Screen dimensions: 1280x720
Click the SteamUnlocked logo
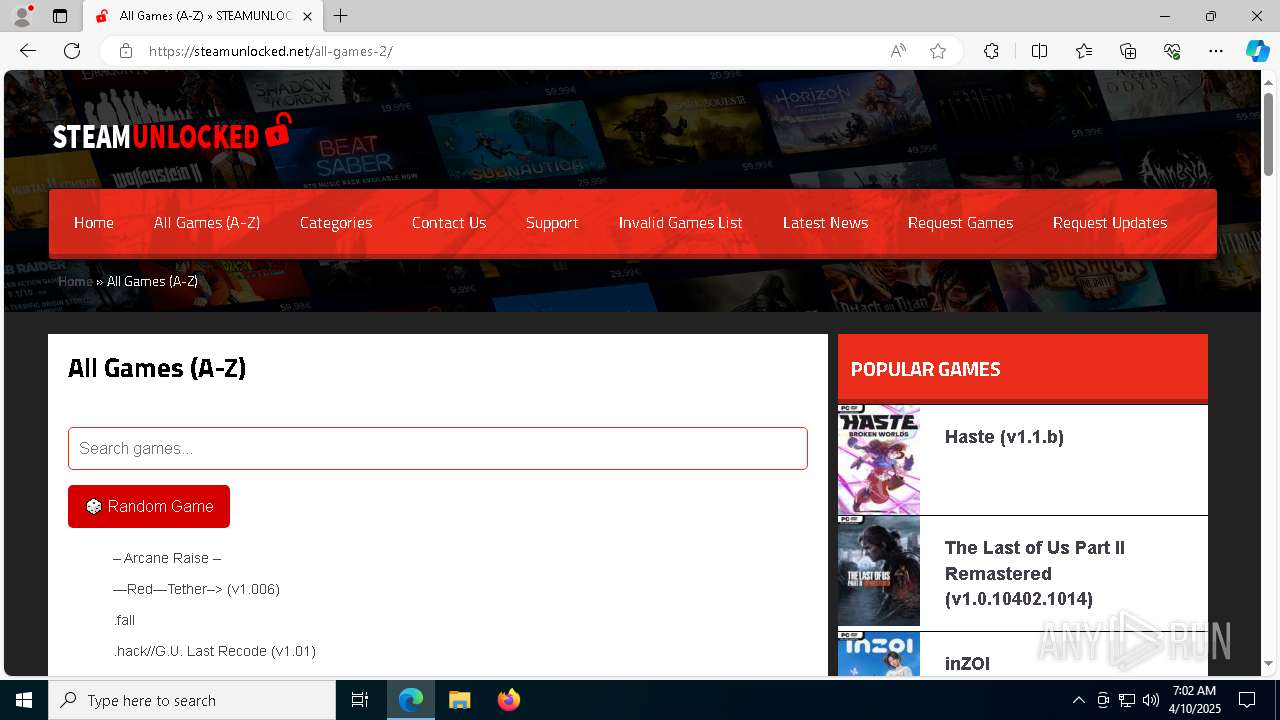pos(172,134)
